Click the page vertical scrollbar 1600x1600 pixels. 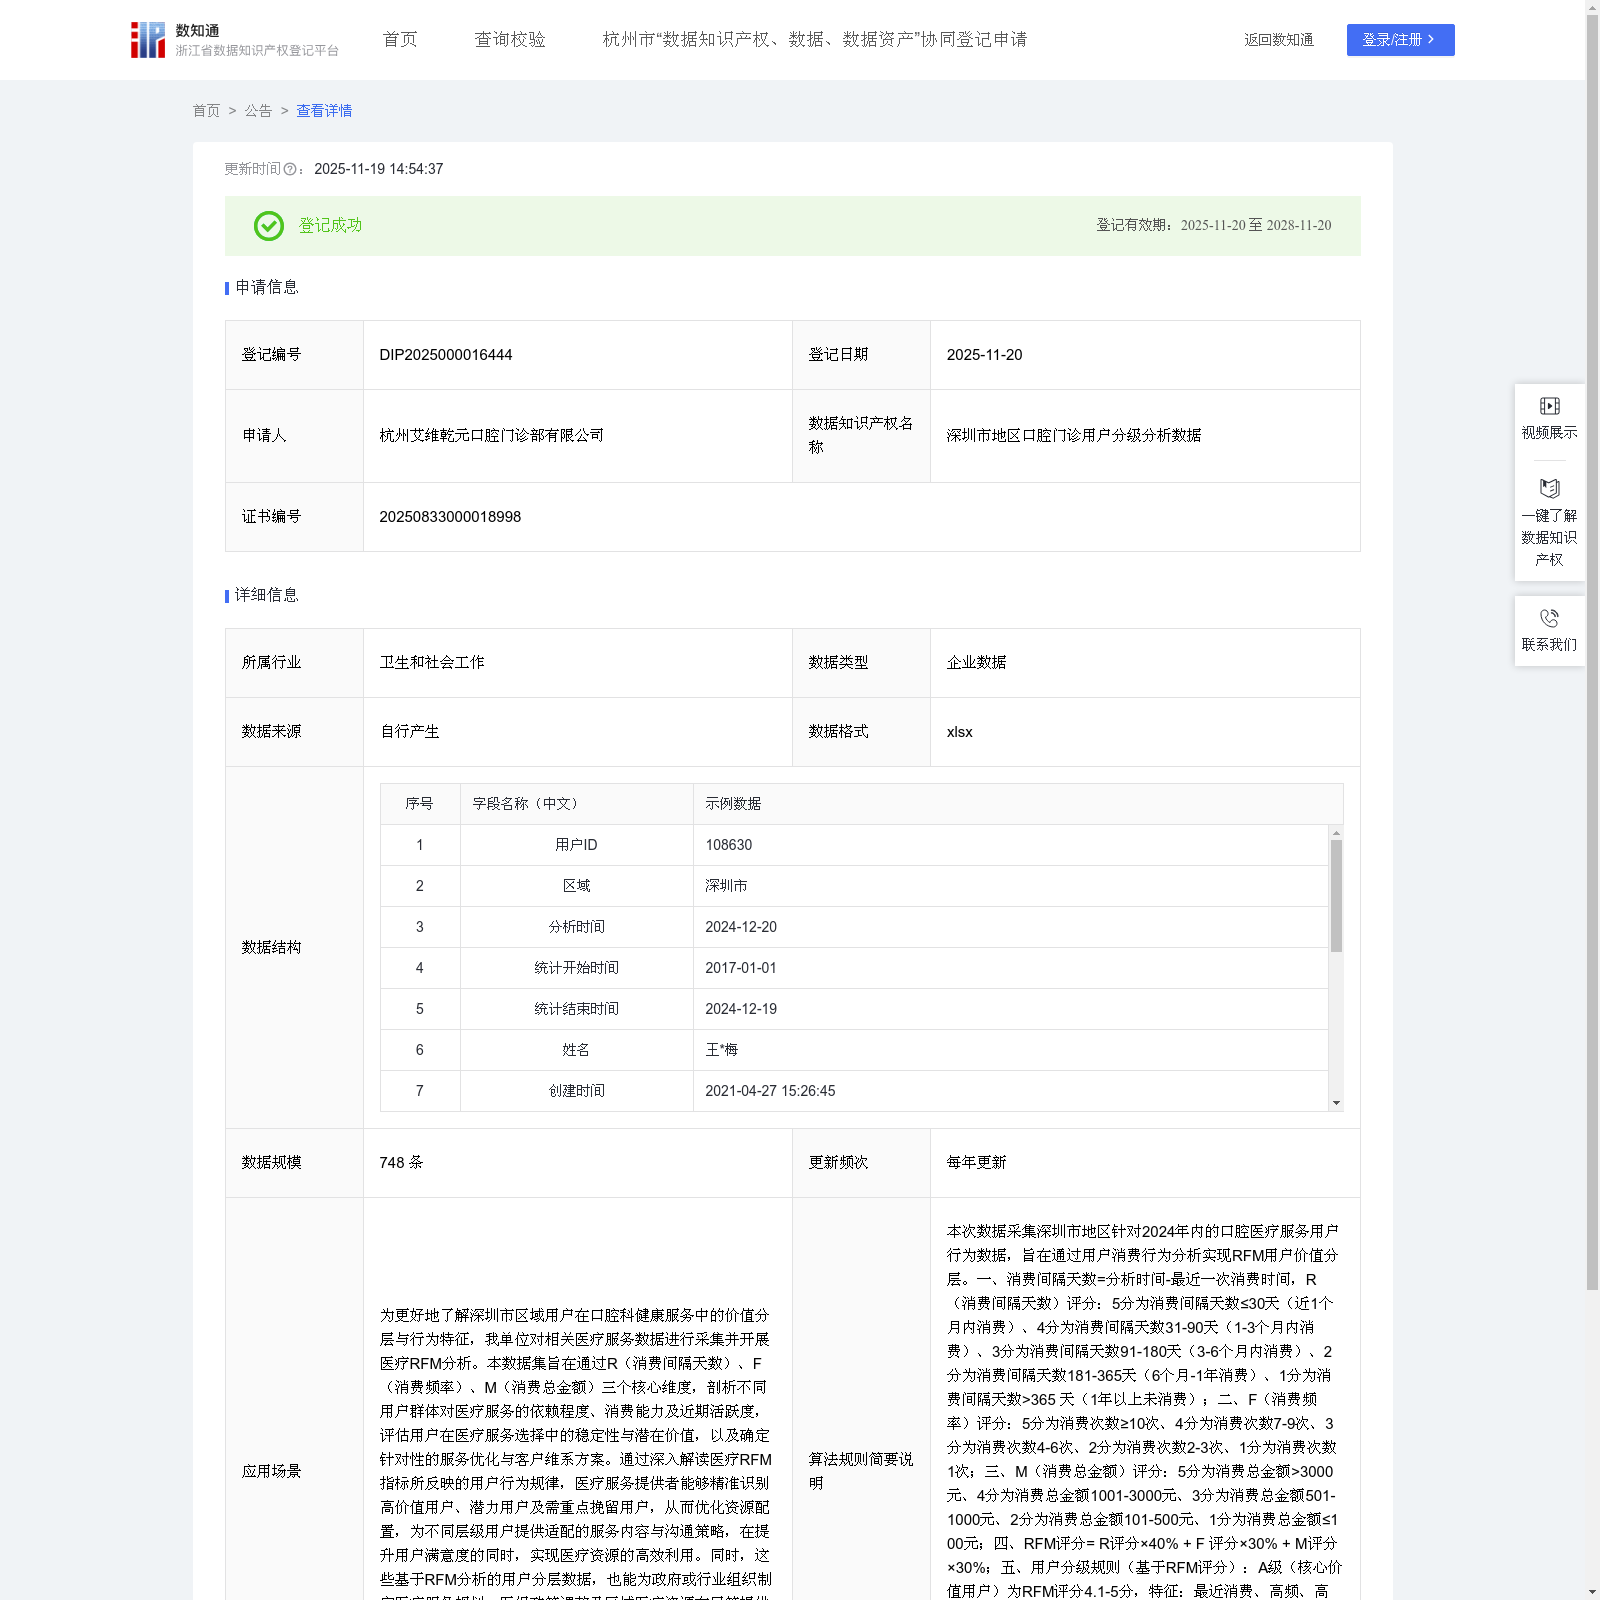click(x=1592, y=652)
